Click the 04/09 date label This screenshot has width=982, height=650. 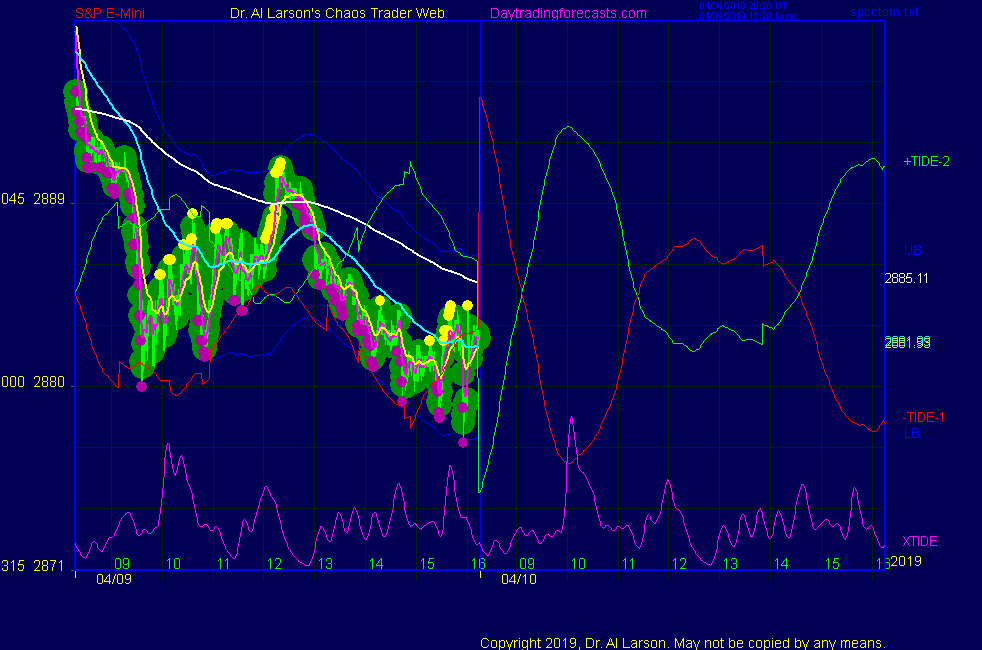tap(114, 579)
